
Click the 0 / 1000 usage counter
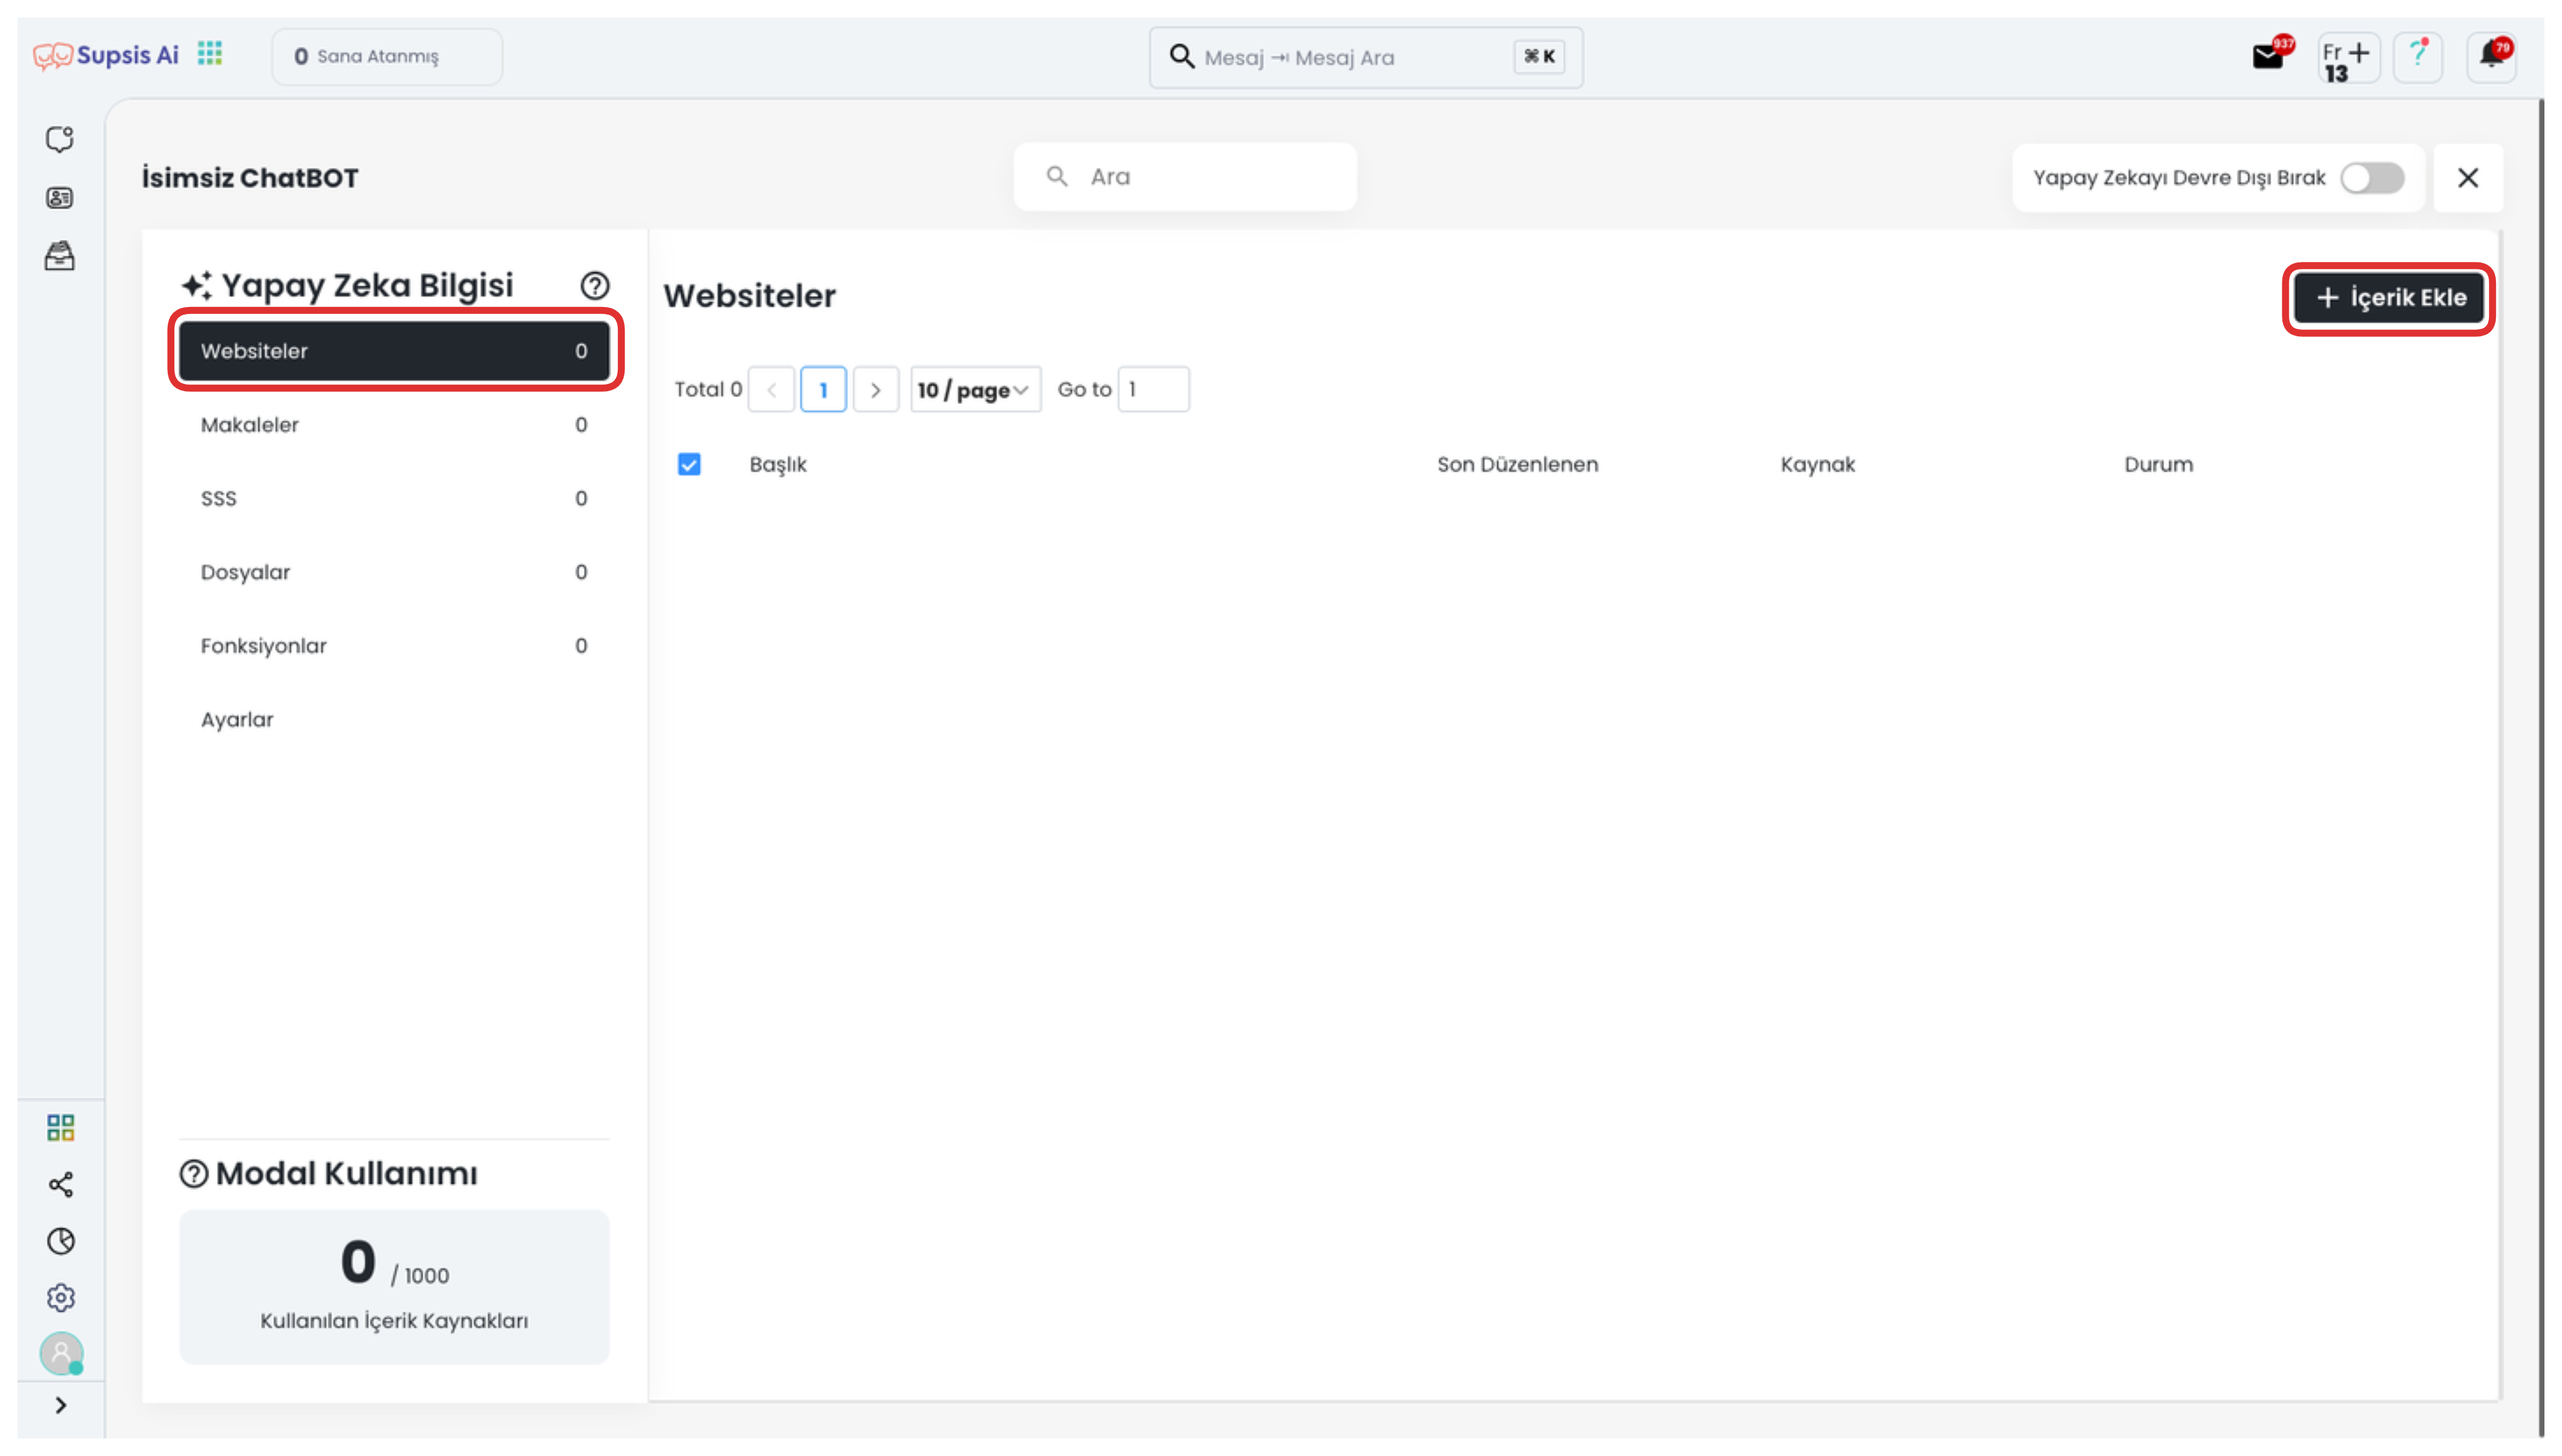click(394, 1263)
